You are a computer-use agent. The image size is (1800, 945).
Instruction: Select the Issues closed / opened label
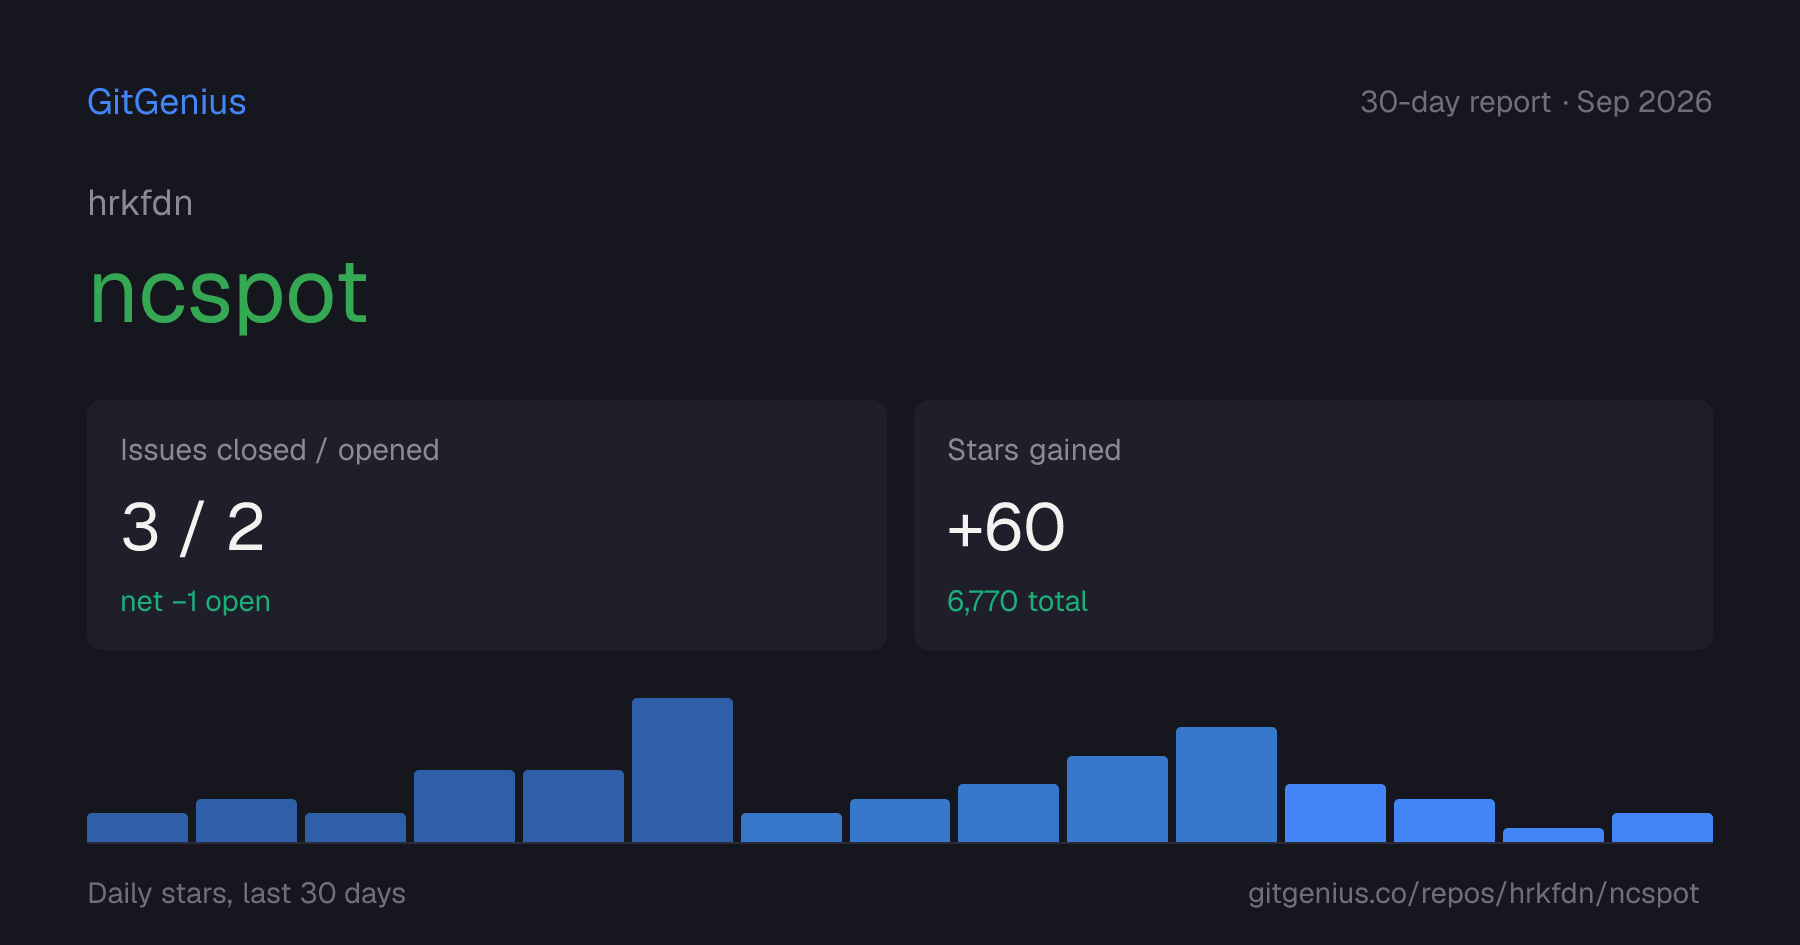click(x=280, y=450)
